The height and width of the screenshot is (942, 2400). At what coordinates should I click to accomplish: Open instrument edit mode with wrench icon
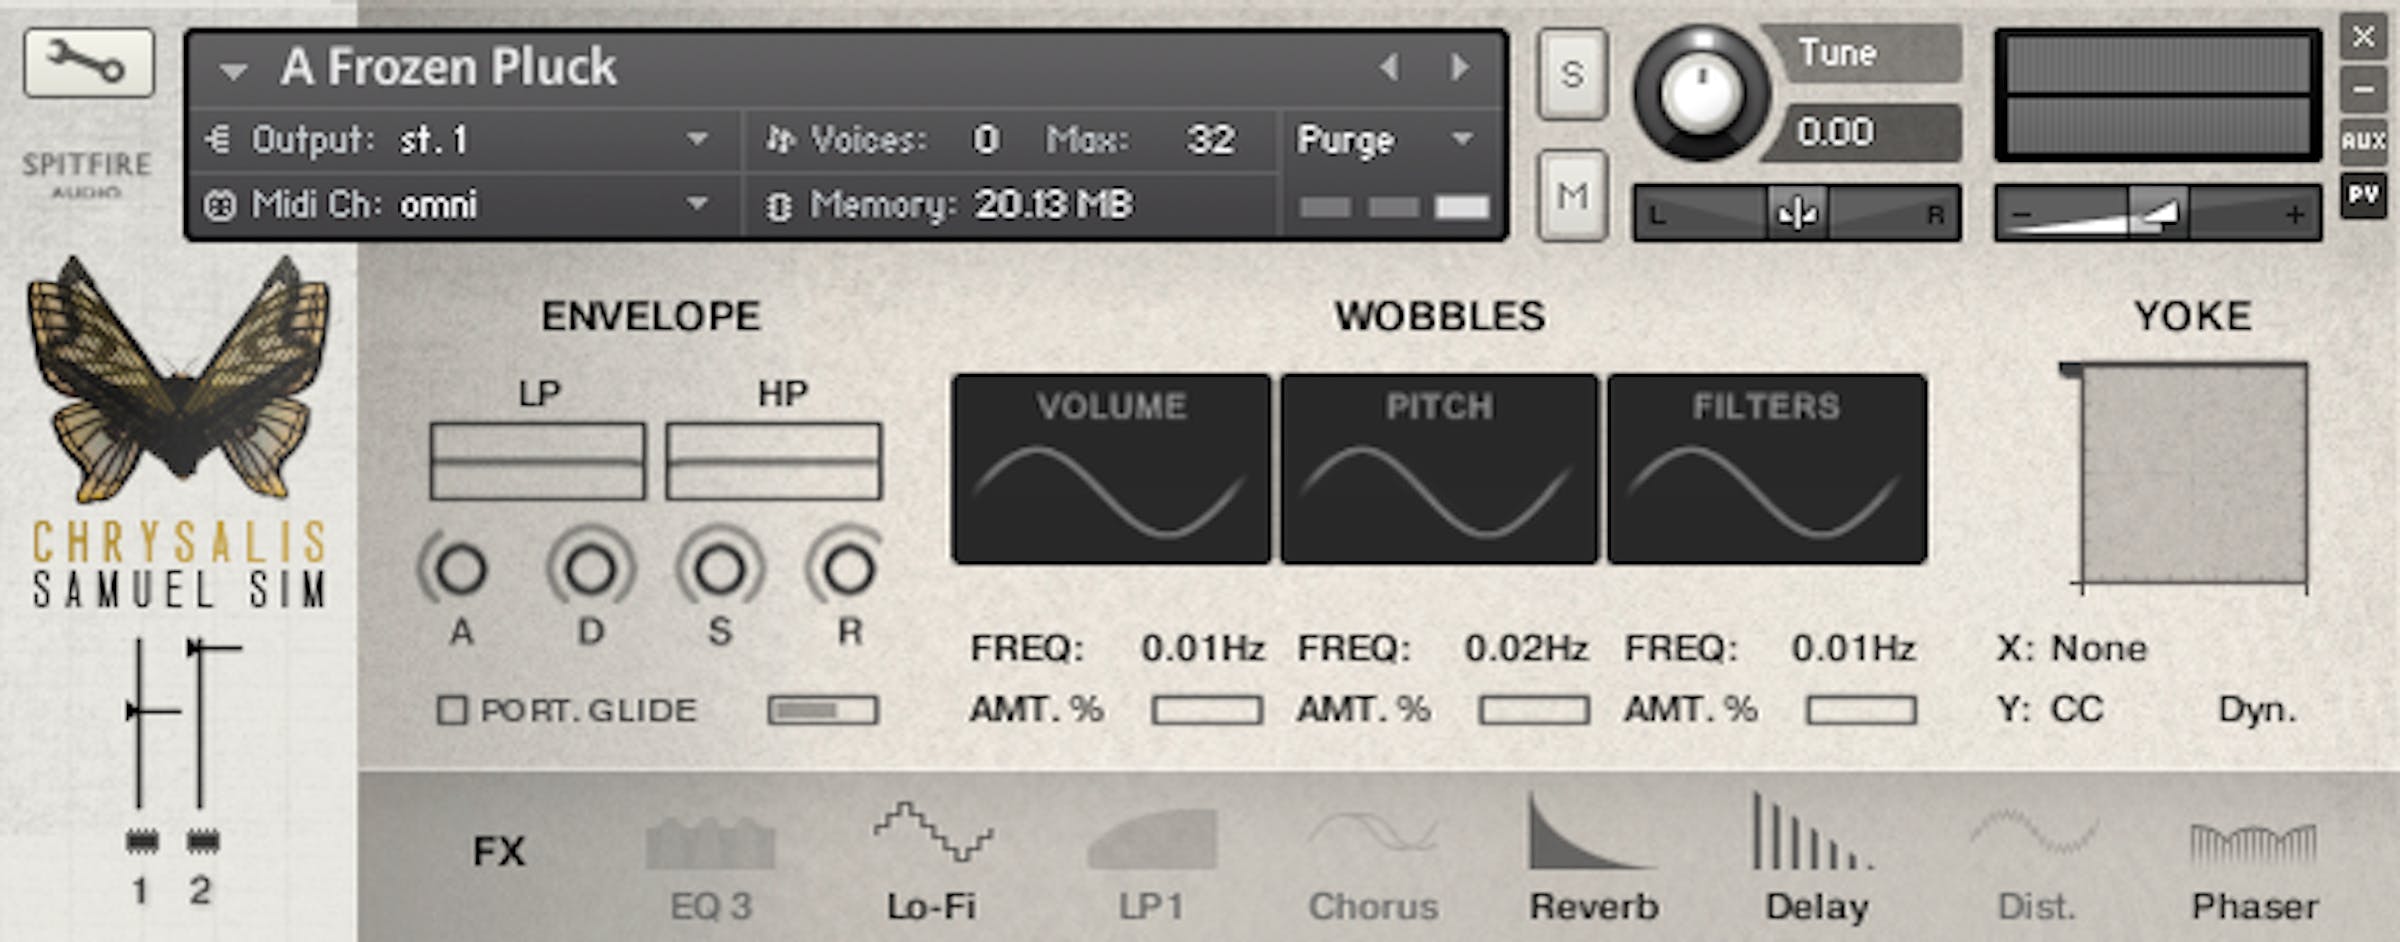click(89, 63)
